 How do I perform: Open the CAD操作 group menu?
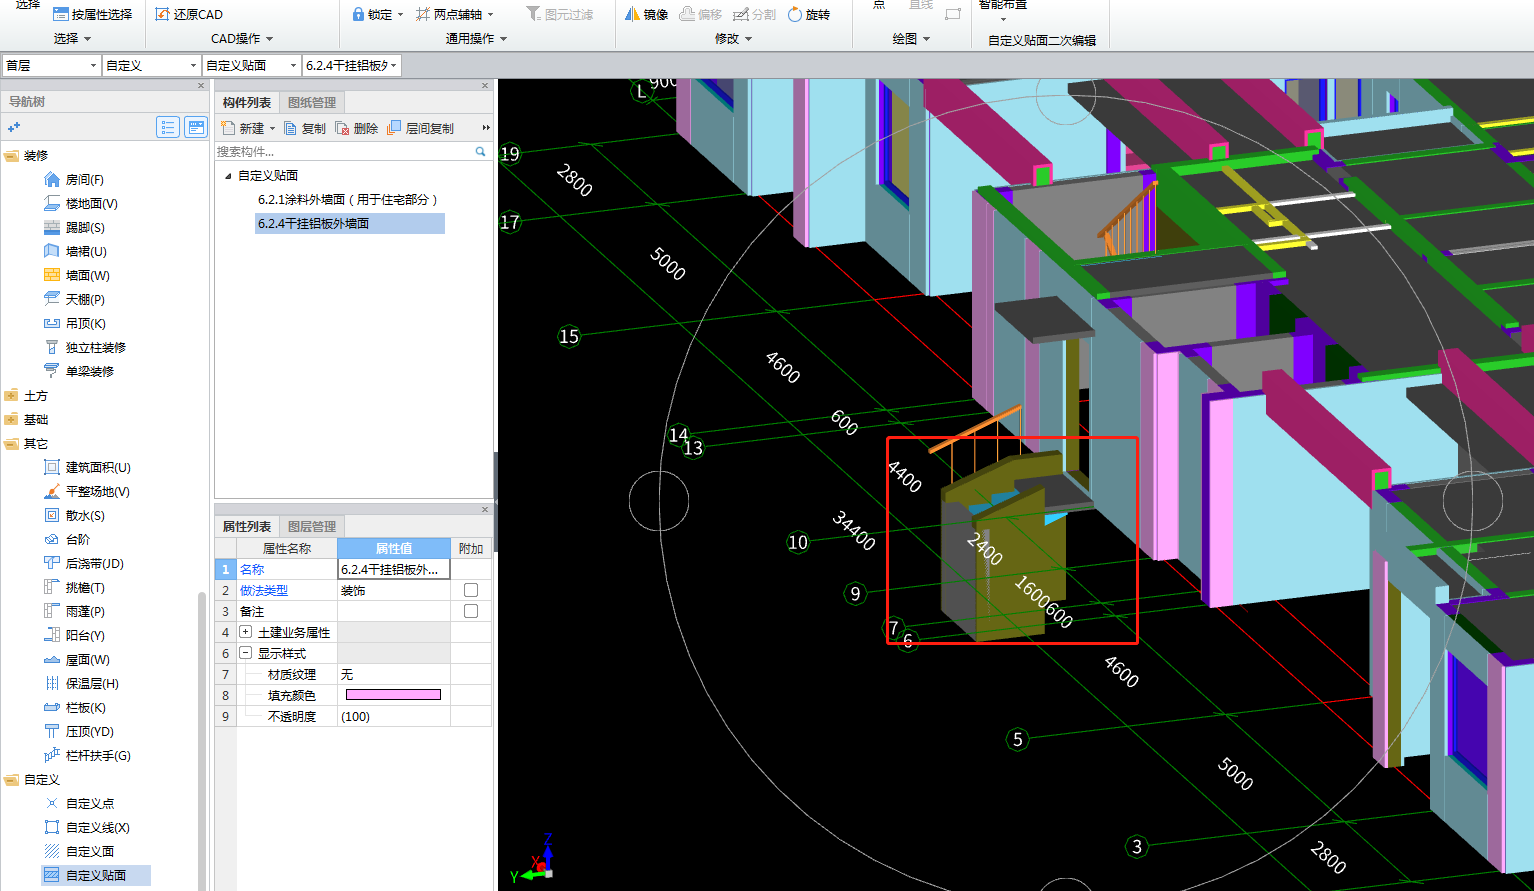pos(242,39)
